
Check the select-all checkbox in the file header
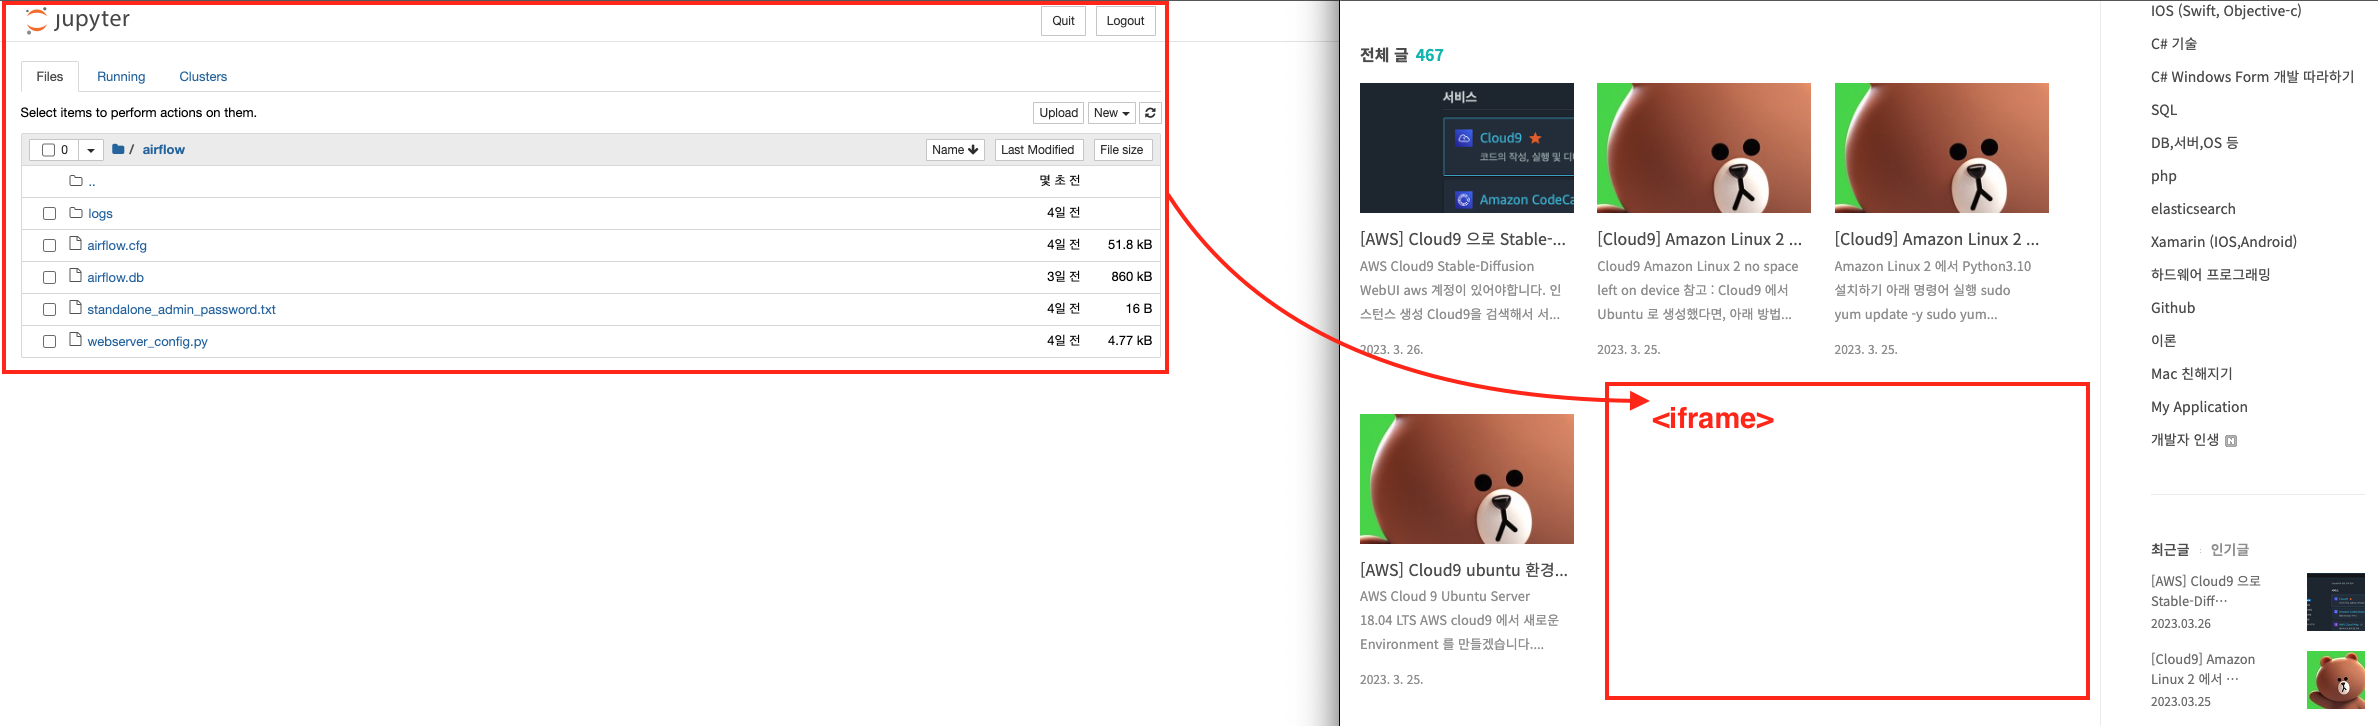pyautogui.click(x=48, y=150)
